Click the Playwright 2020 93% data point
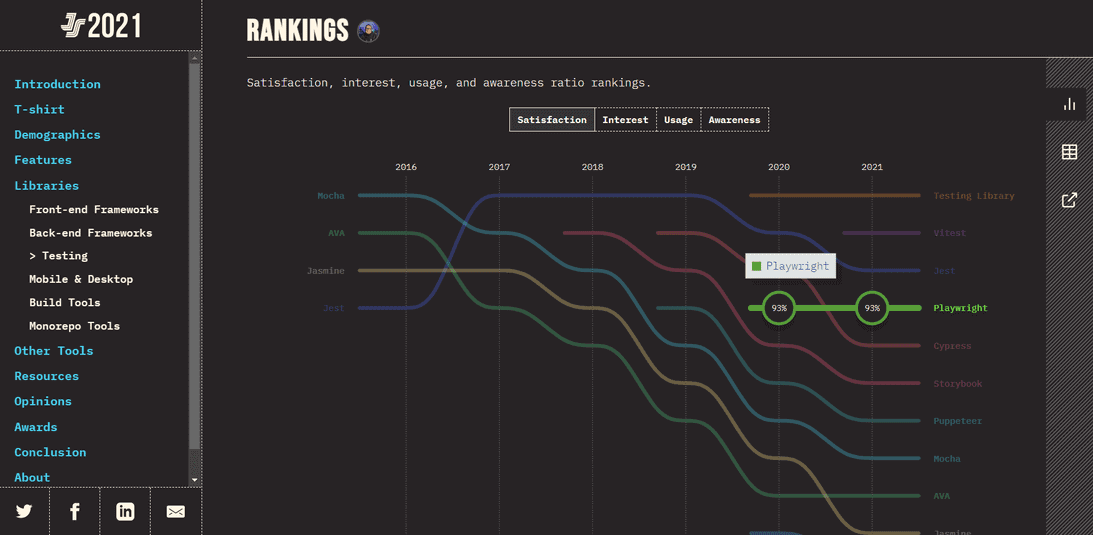 click(x=779, y=308)
